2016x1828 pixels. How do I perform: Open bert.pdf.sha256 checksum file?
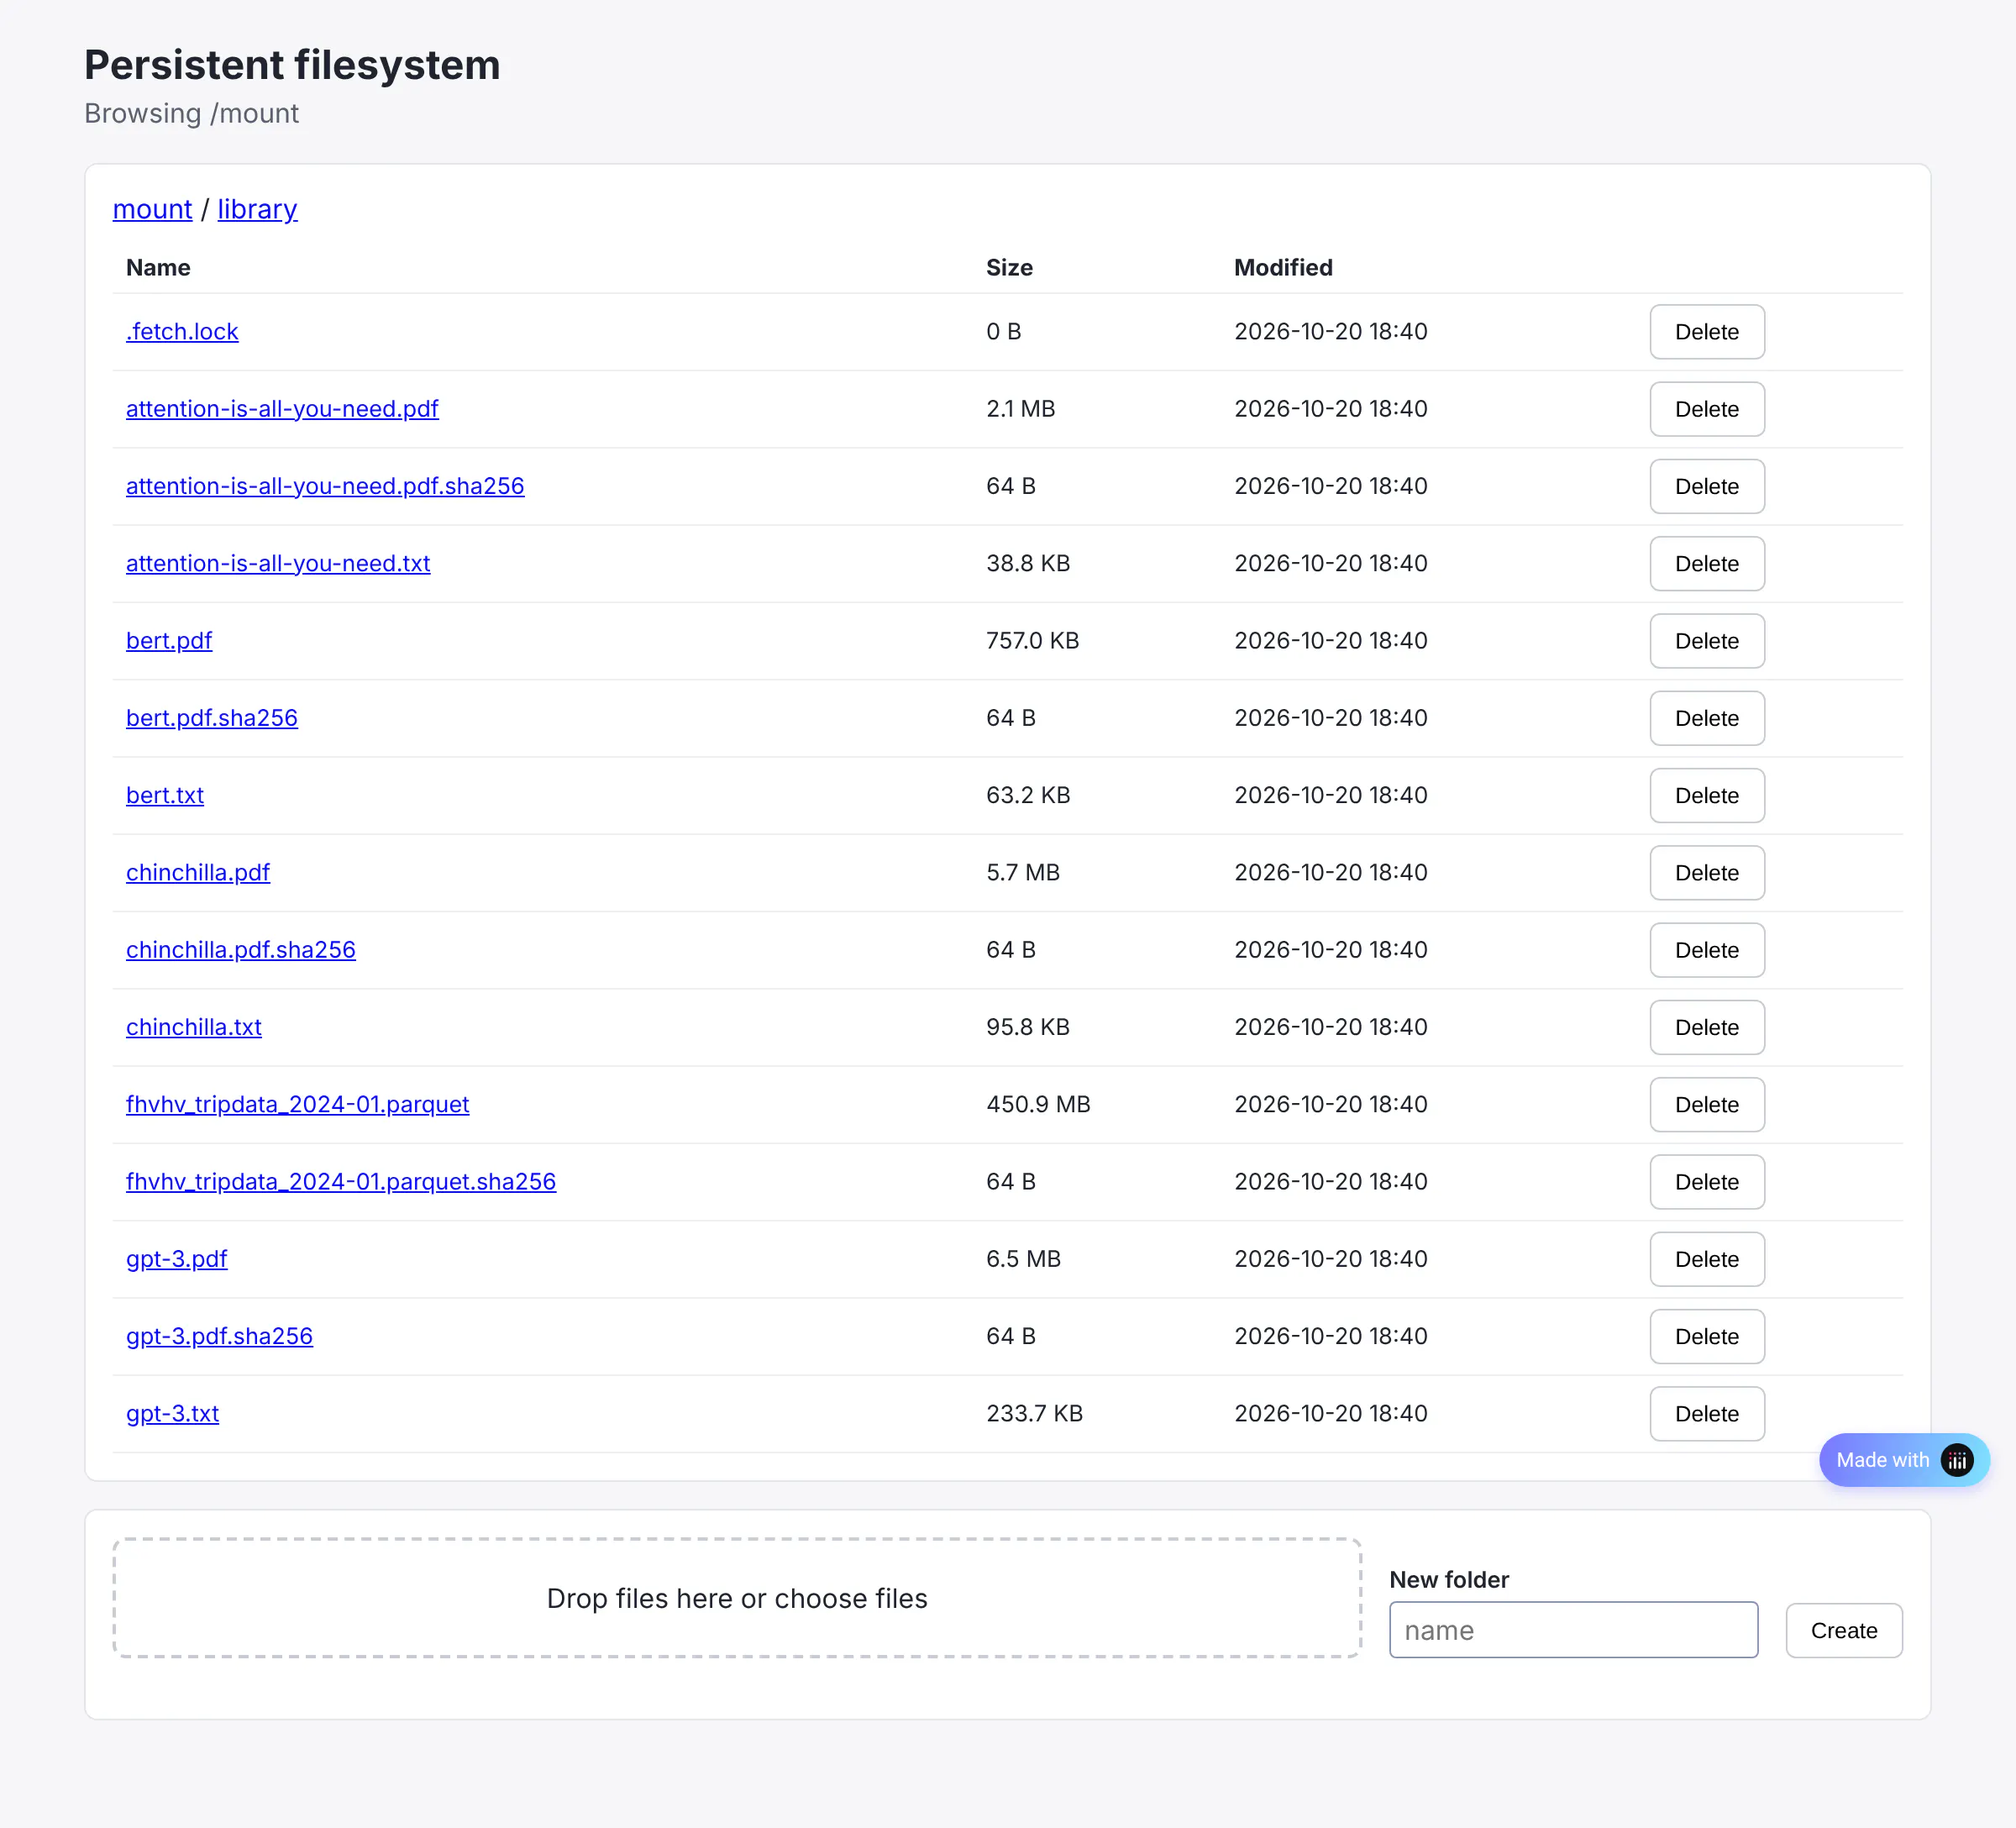(x=212, y=718)
